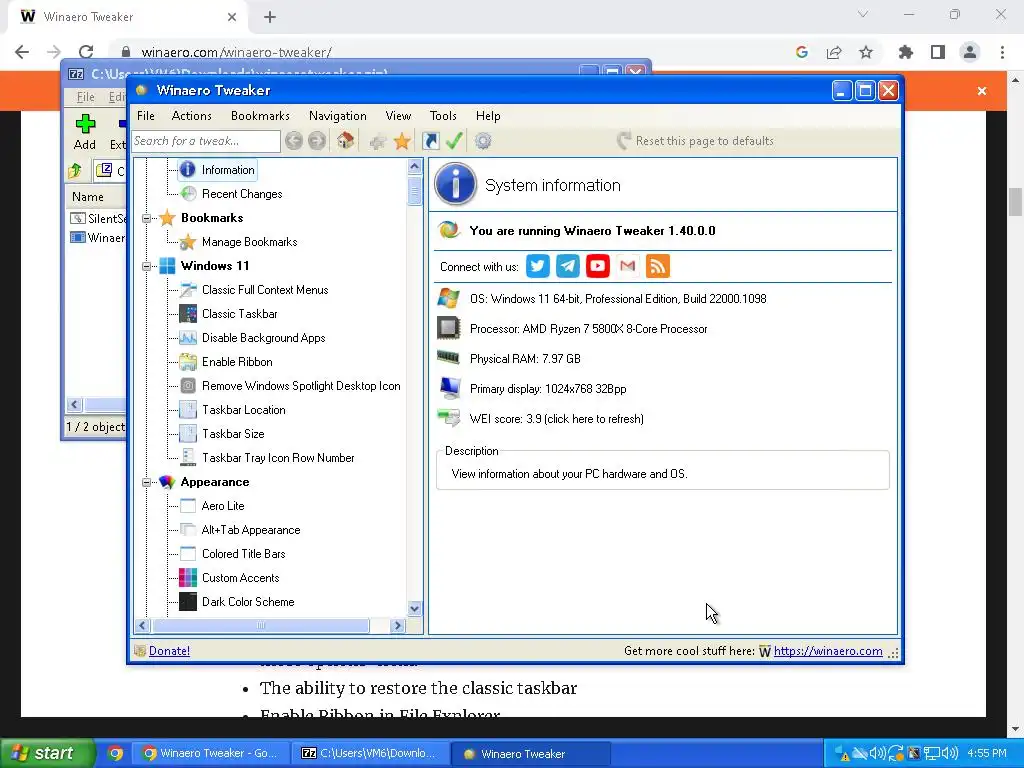Click the WEI score refresh icon
This screenshot has width=1024, height=768.
click(x=449, y=417)
